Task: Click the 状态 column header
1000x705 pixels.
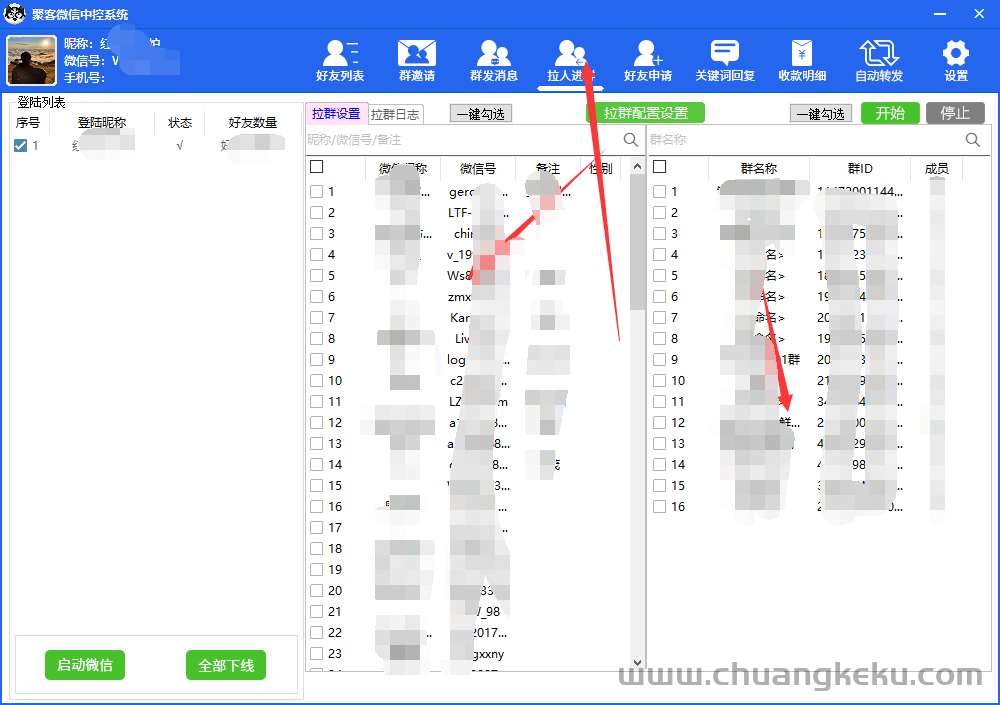Action: pos(180,122)
